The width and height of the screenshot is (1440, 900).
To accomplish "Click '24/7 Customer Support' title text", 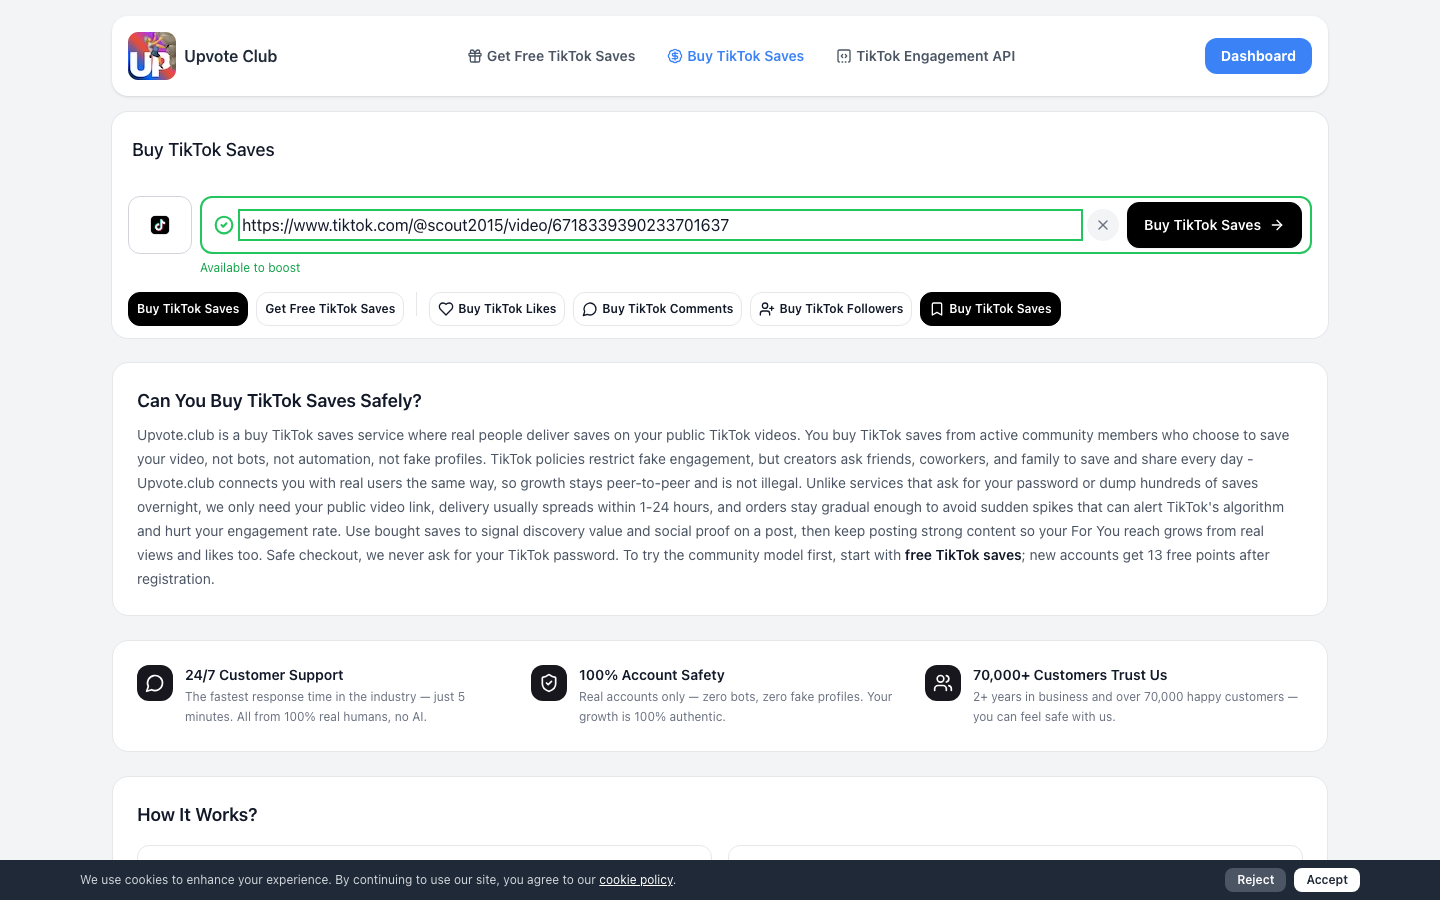I will click(264, 675).
